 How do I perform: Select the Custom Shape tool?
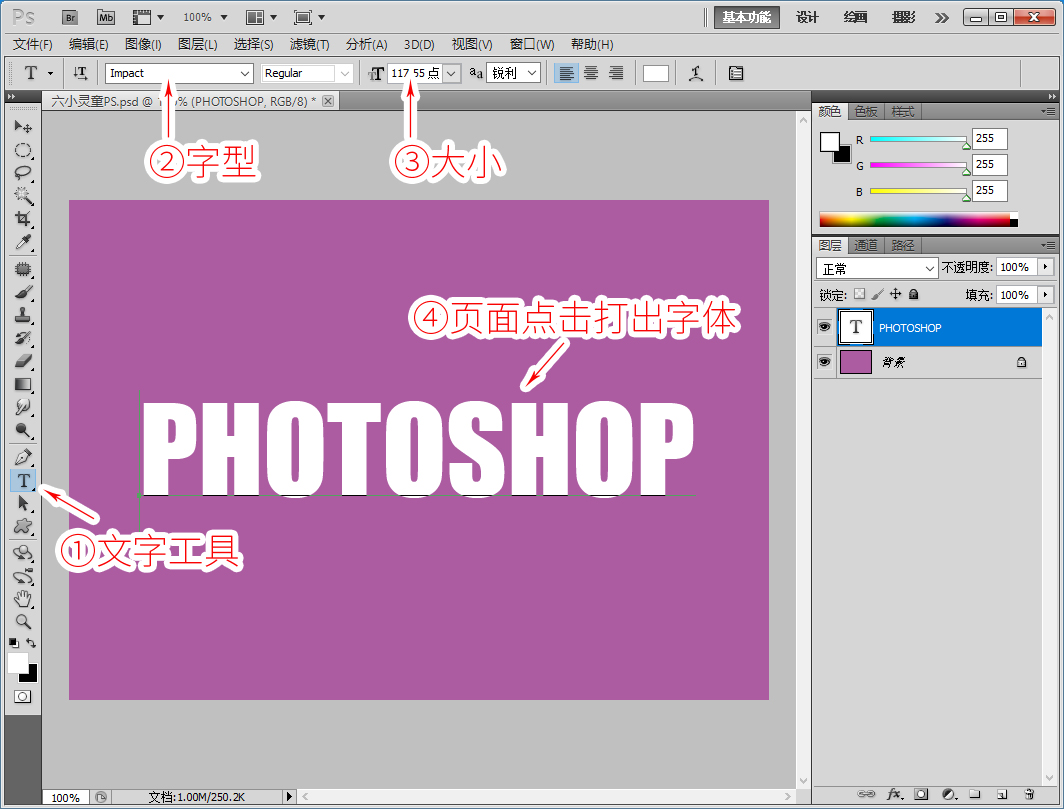[23, 526]
